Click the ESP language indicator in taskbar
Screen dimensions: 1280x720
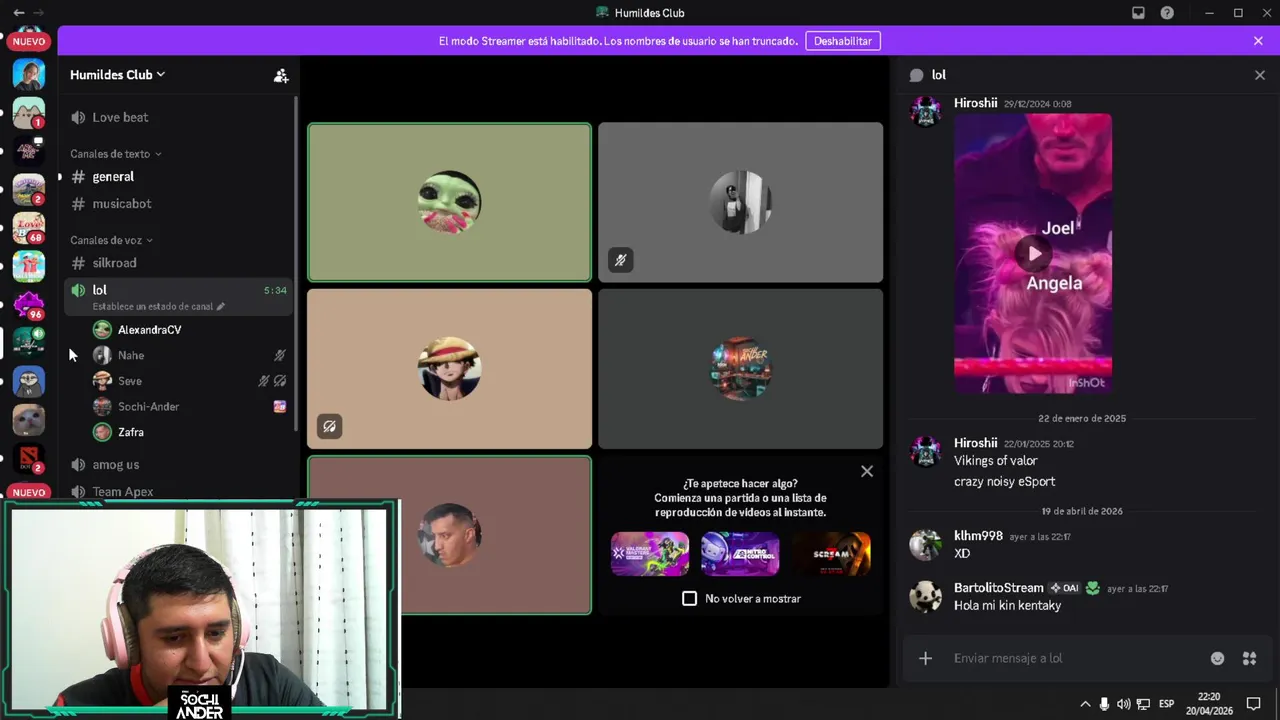(x=1166, y=704)
